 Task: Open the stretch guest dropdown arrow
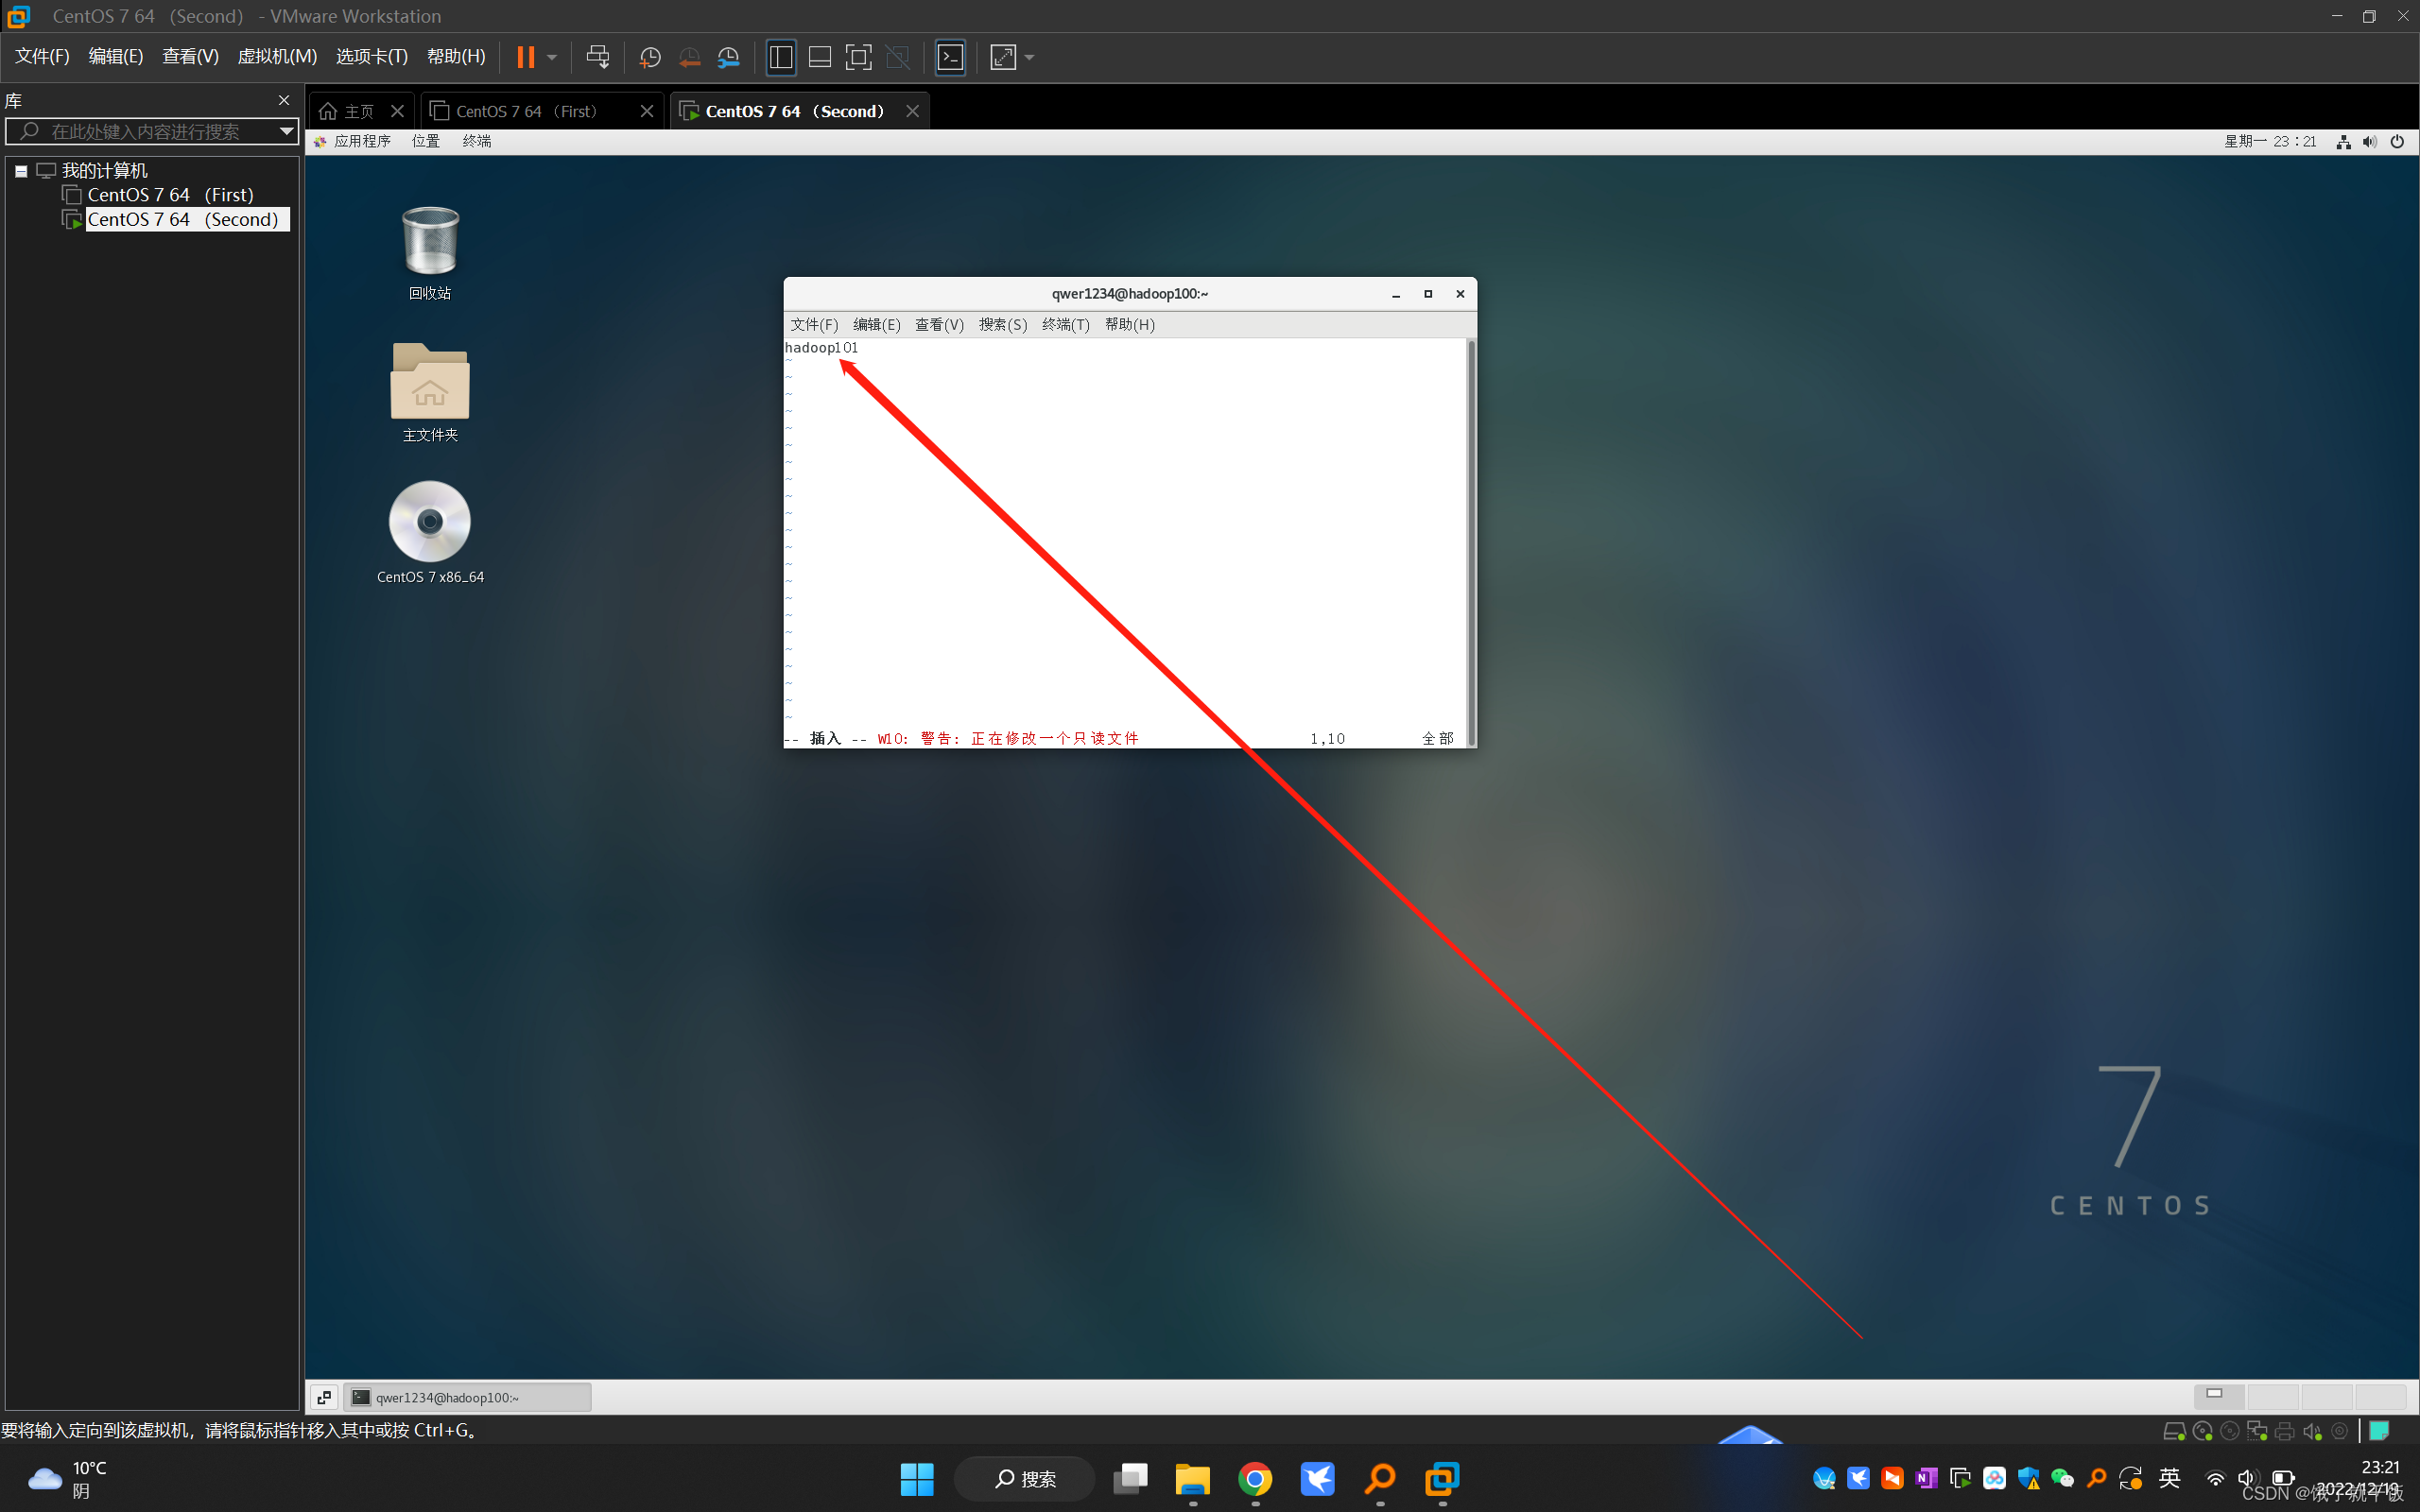[x=1030, y=57]
